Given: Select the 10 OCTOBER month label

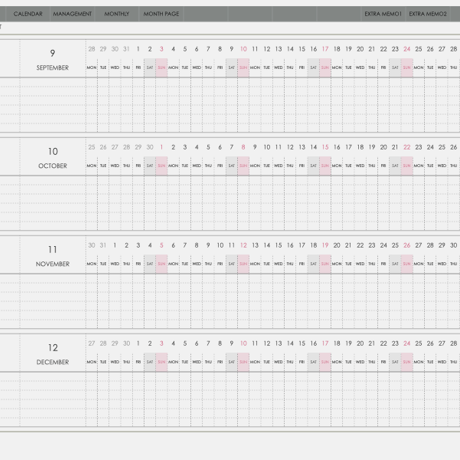Looking at the screenshot, I should click(x=53, y=158).
